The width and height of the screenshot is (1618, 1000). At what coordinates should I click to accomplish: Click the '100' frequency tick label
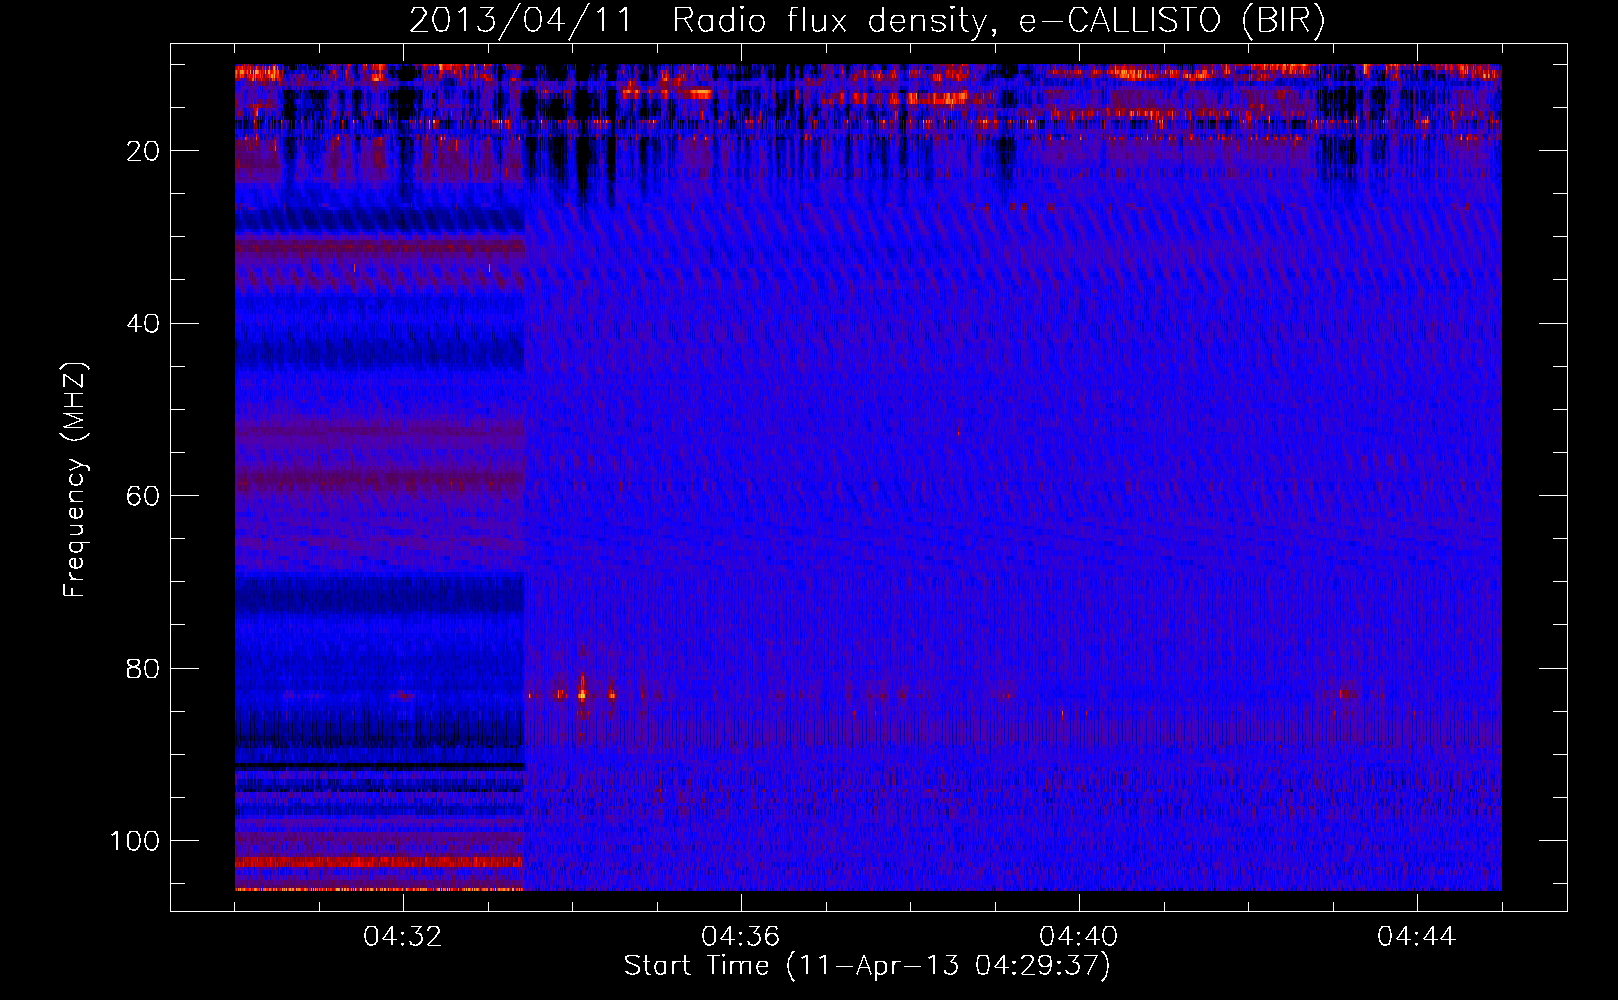click(135, 841)
